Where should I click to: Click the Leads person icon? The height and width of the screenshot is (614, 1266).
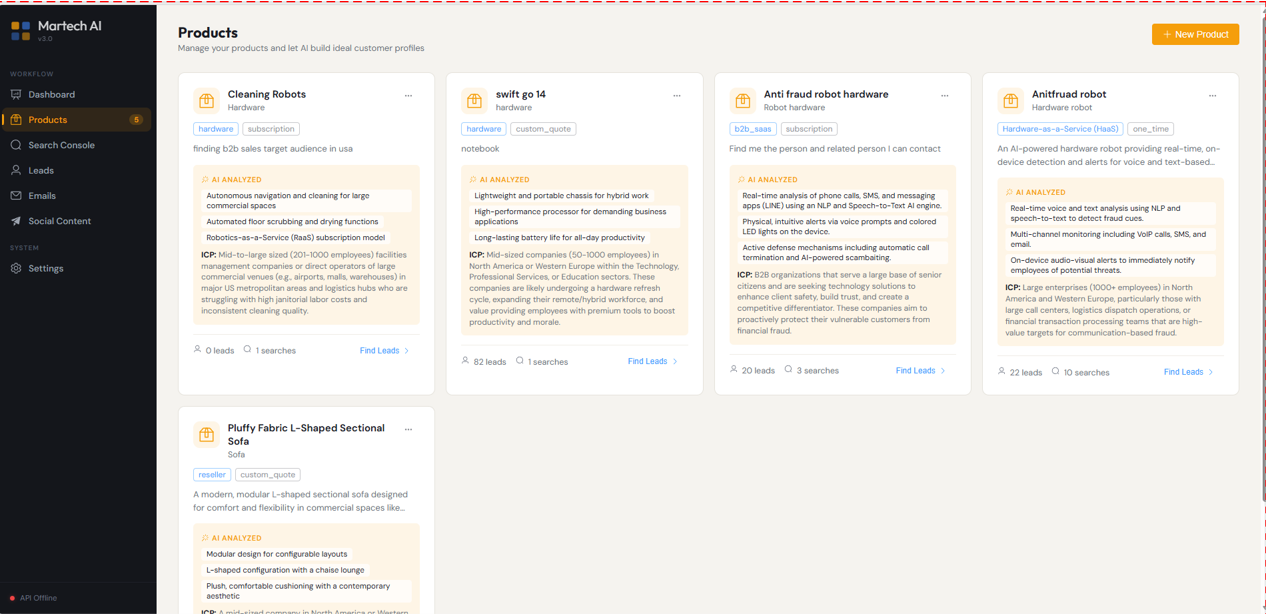[x=16, y=170]
